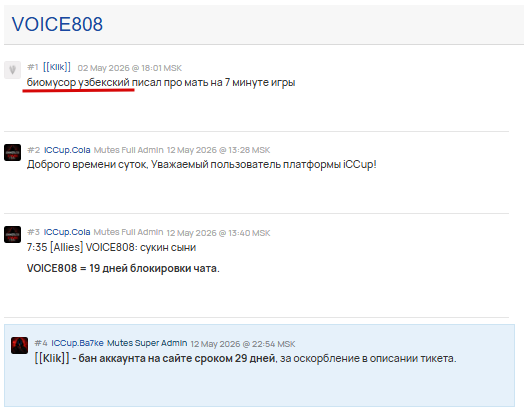Click ICCup.Cola avatar in post #3
The height and width of the screenshot is (412, 524).
coord(12,234)
